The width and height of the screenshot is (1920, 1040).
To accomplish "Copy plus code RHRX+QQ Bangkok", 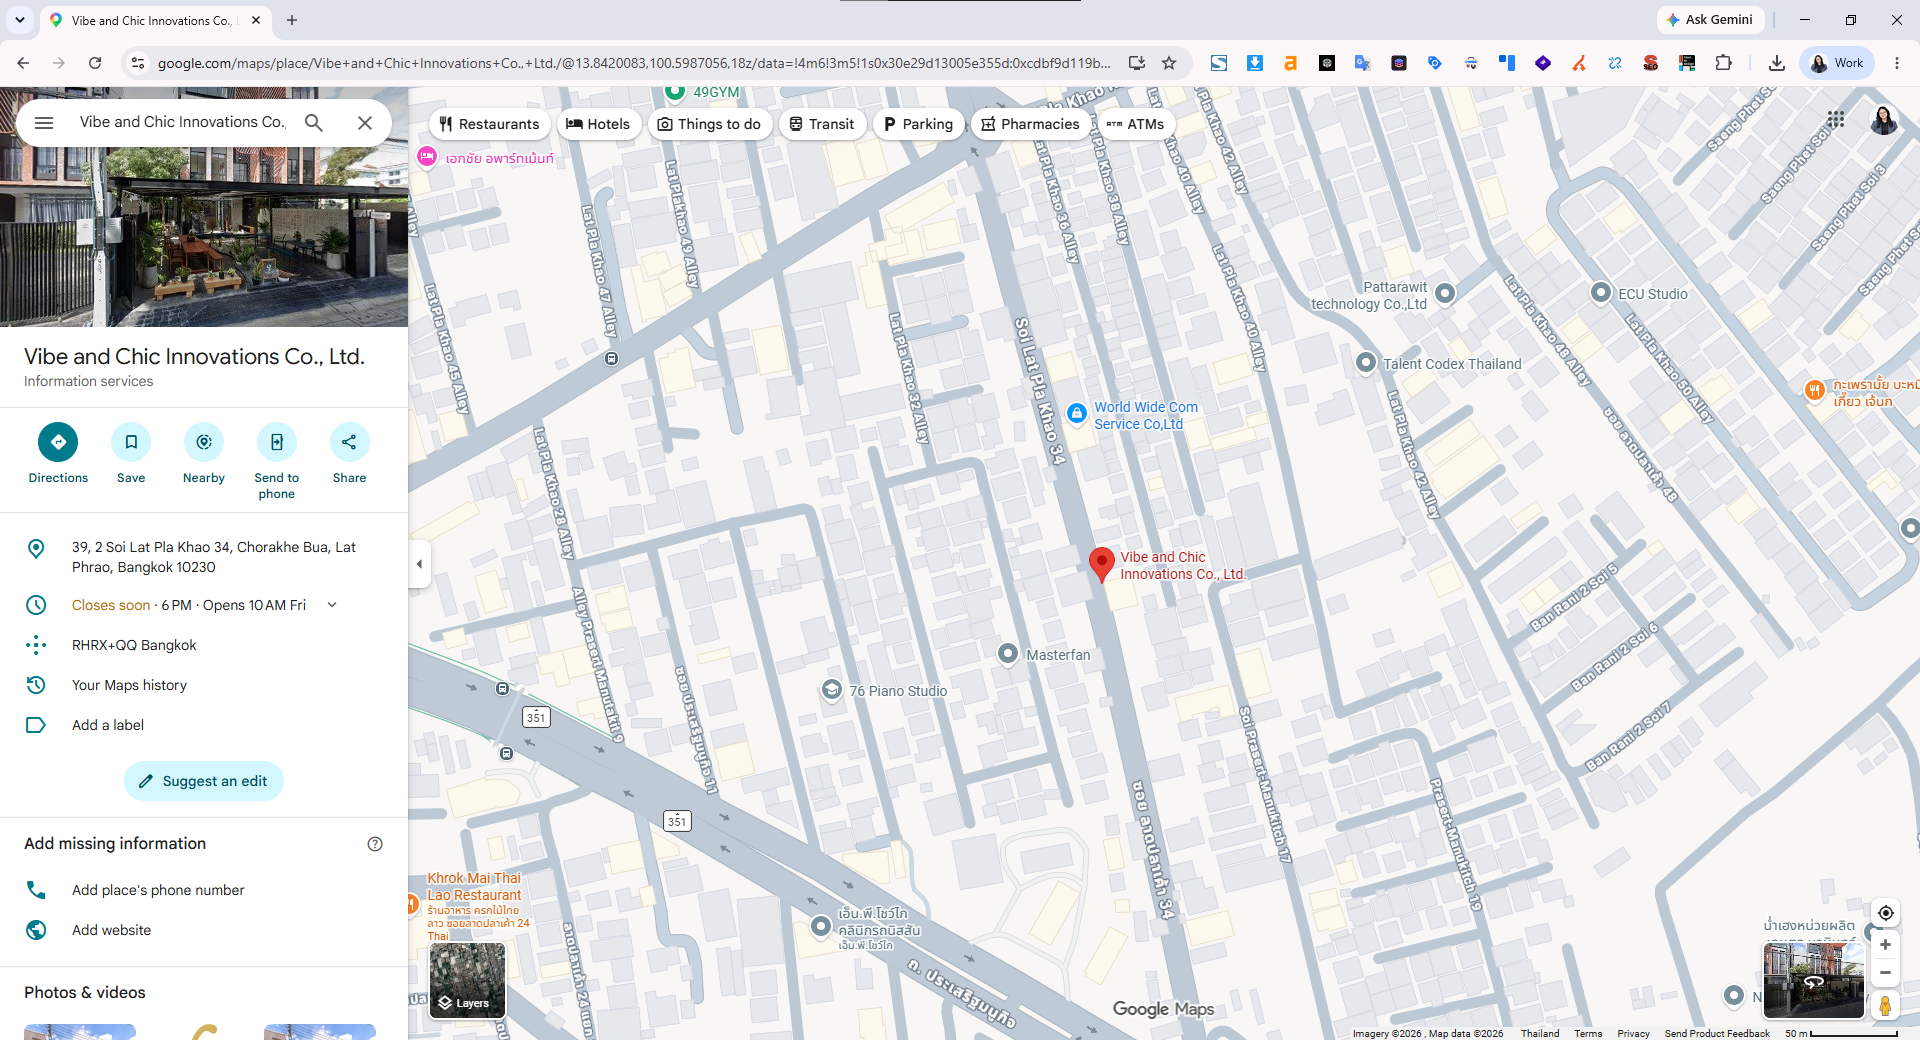I will tap(204, 645).
